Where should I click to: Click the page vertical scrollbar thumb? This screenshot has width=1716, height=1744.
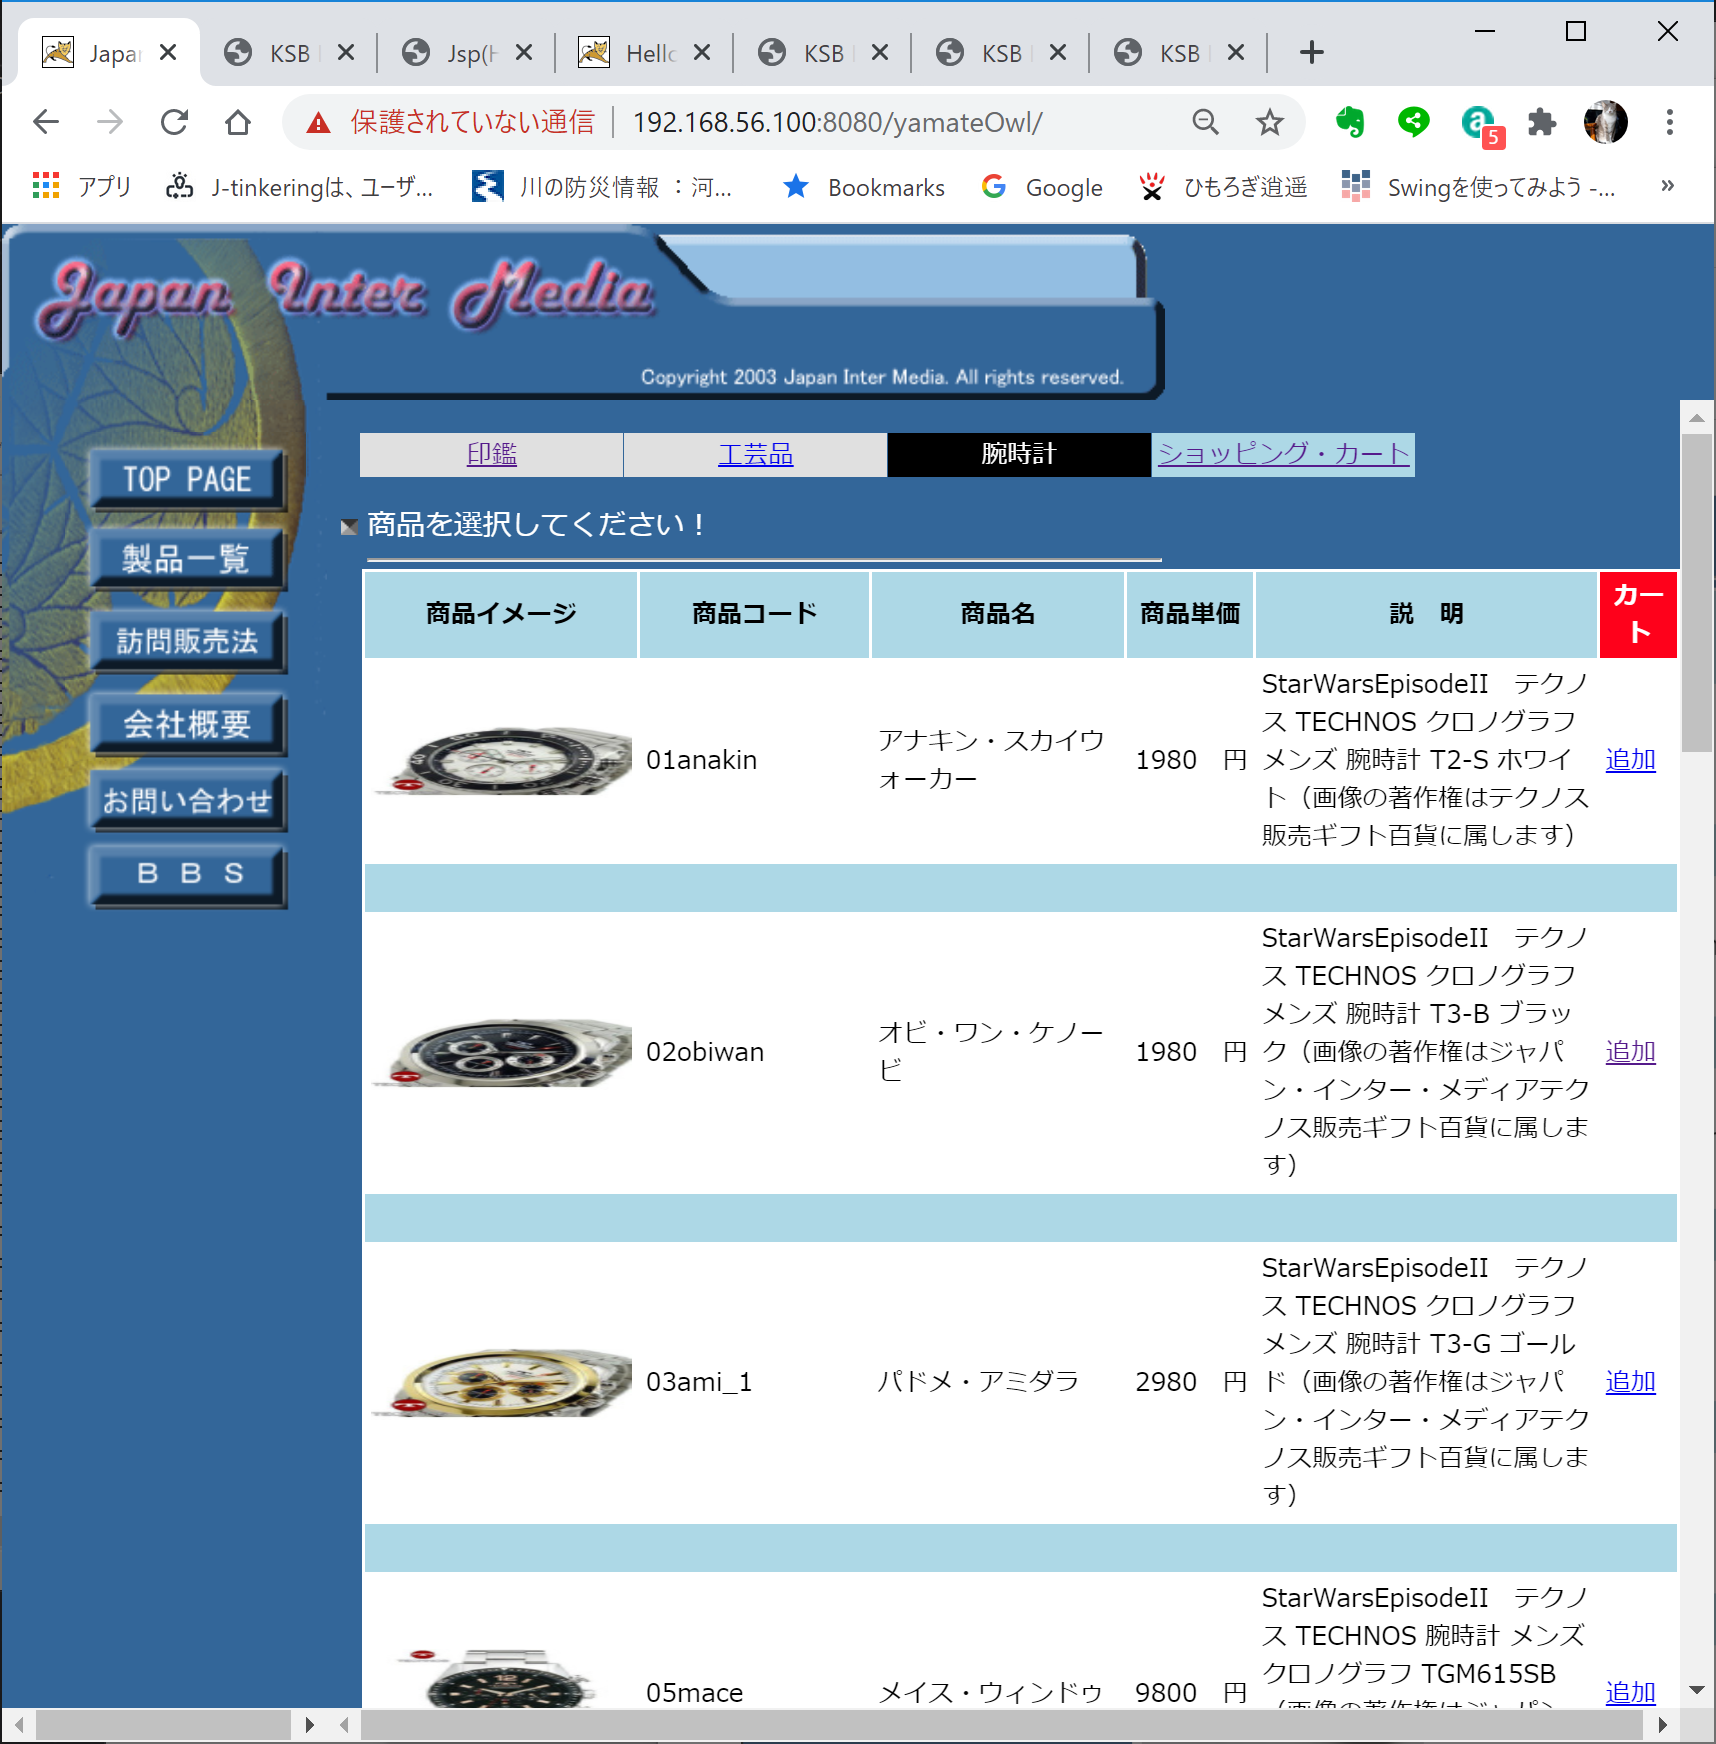tap(1696, 592)
